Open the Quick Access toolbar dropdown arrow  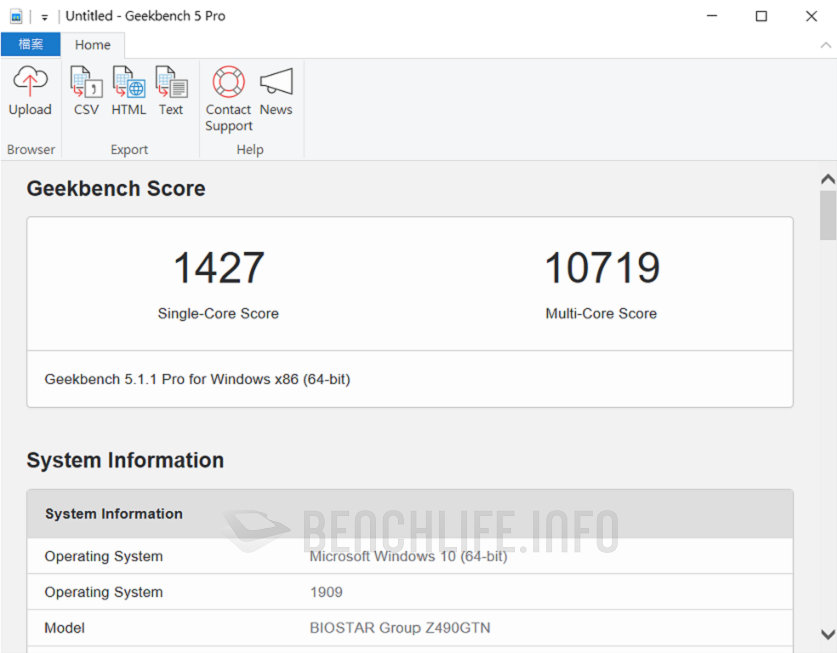click(44, 16)
